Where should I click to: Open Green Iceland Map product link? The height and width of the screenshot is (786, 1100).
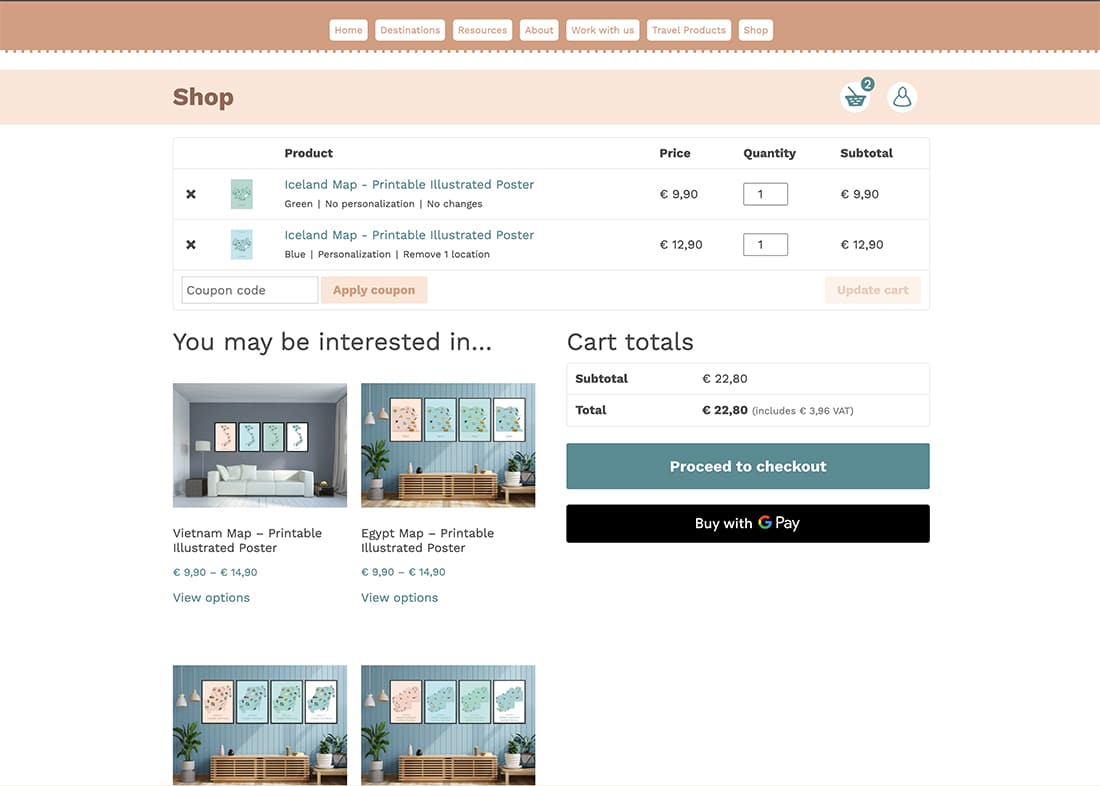409,185
